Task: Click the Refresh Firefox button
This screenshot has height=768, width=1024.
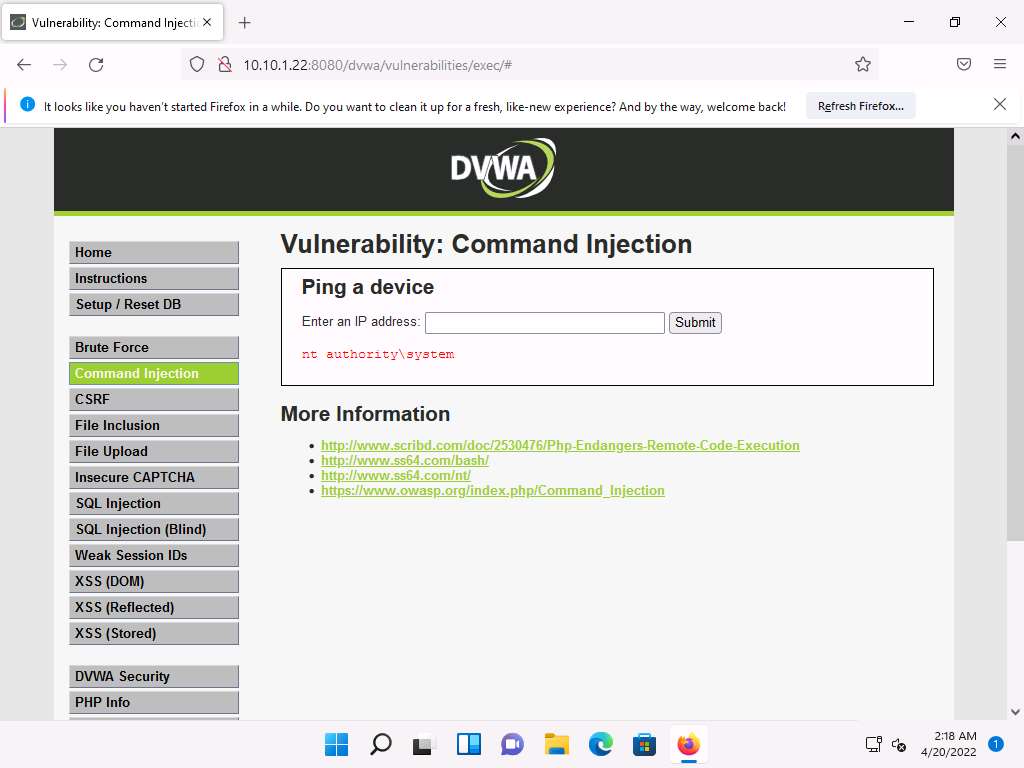Action: [860, 106]
